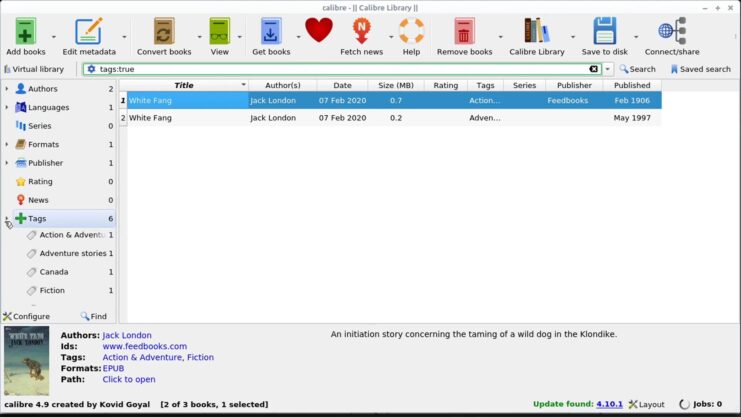Open the Calibre Library dropdown arrow
The width and height of the screenshot is (741, 417).
(x=573, y=37)
